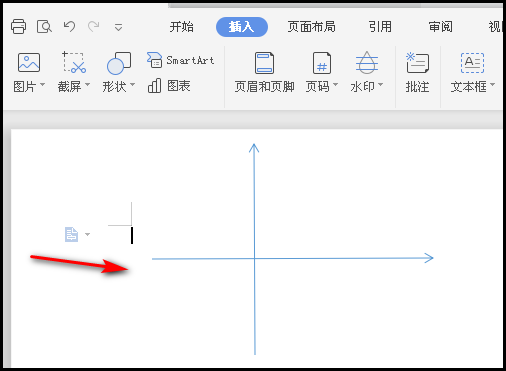This screenshot has height=371, width=506.
Task: Go to the 引用 tab
Action: pos(380,27)
